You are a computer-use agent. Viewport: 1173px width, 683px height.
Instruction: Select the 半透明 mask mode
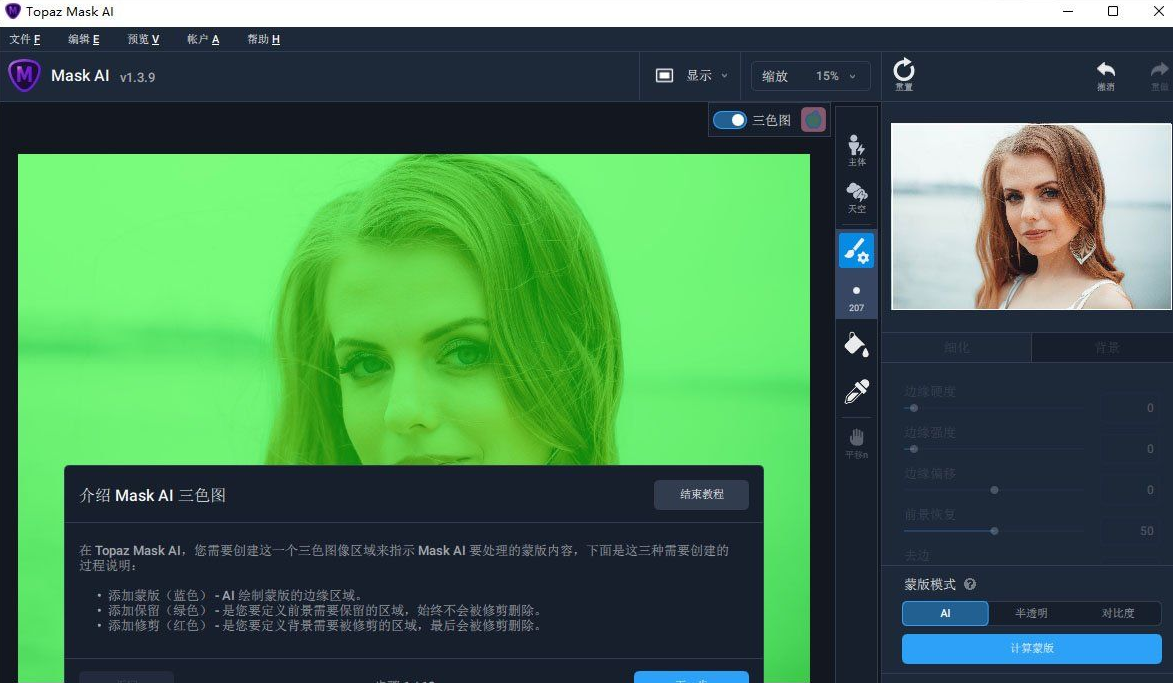(x=1031, y=613)
